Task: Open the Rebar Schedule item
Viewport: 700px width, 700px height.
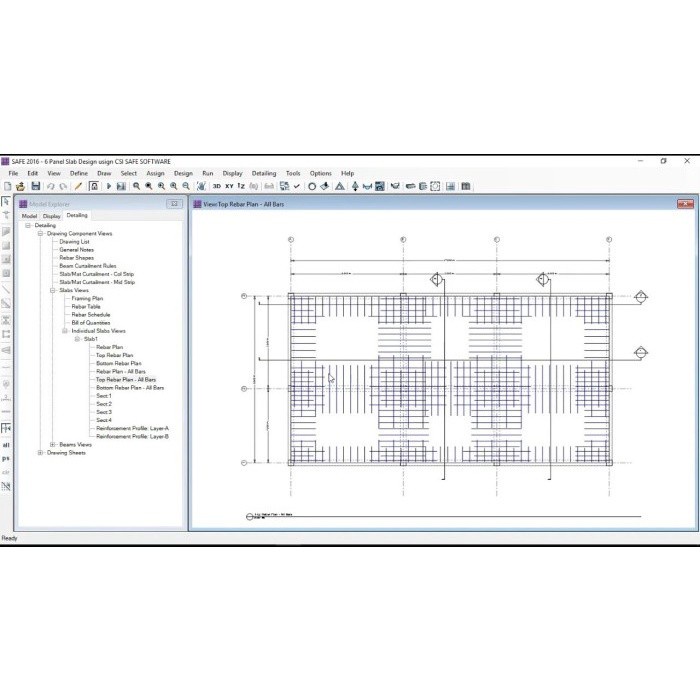Action: [x=91, y=315]
